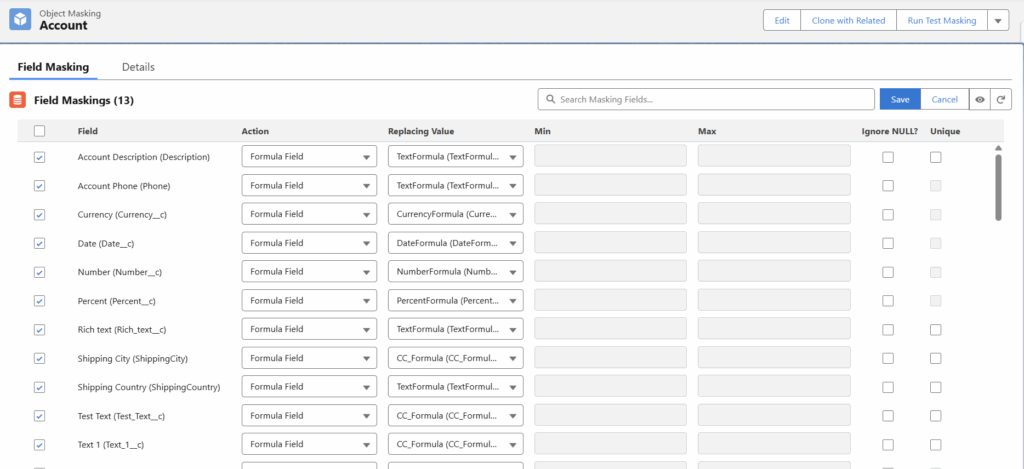Select the Field Masking tab
This screenshot has width=1024, height=469.
(53, 67)
